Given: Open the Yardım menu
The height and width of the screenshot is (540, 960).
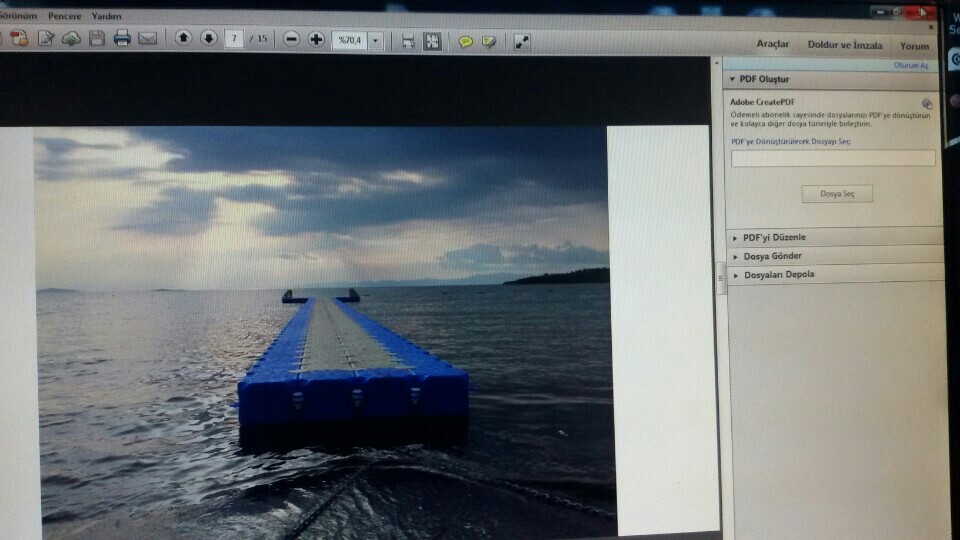Looking at the screenshot, I should pyautogui.click(x=107, y=16).
